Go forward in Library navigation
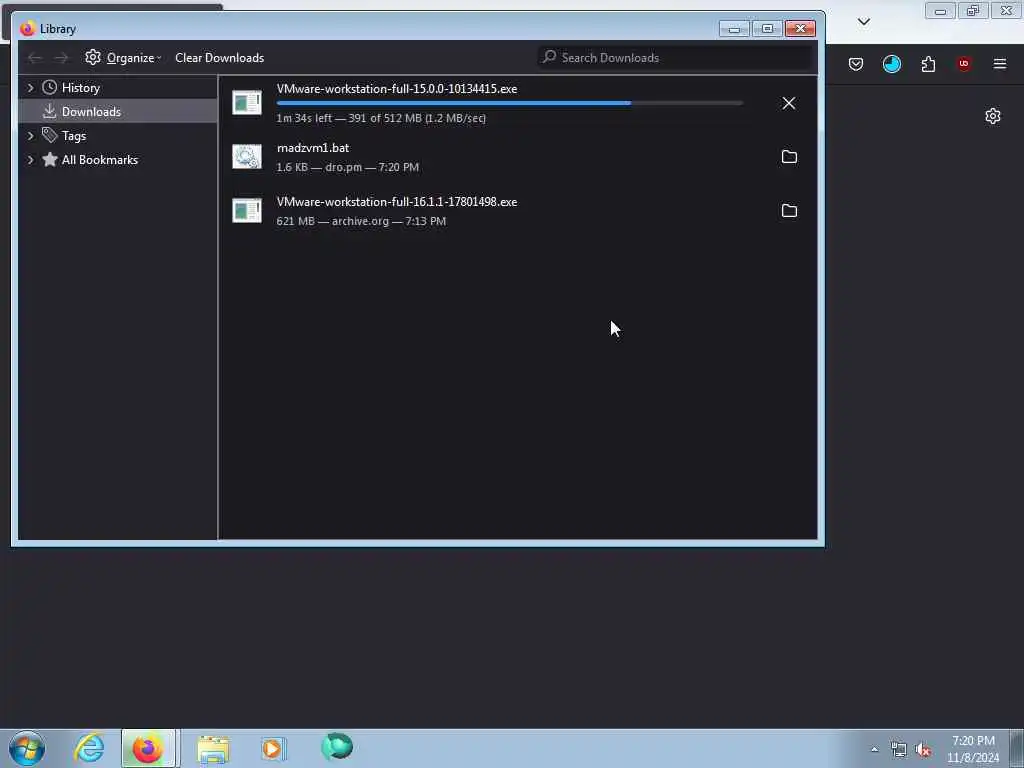The image size is (1024, 768). pyautogui.click(x=61, y=58)
